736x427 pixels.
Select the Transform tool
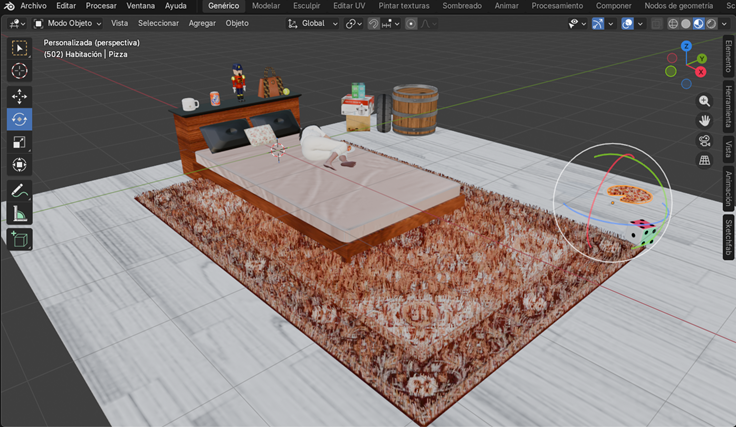(19, 165)
